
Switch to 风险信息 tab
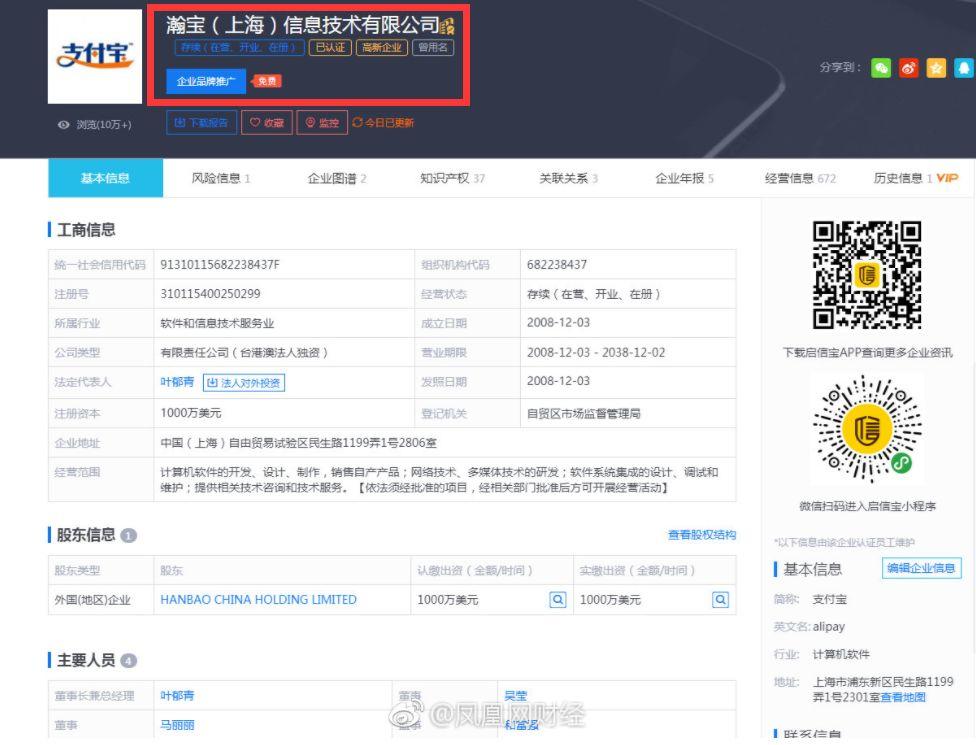220,179
